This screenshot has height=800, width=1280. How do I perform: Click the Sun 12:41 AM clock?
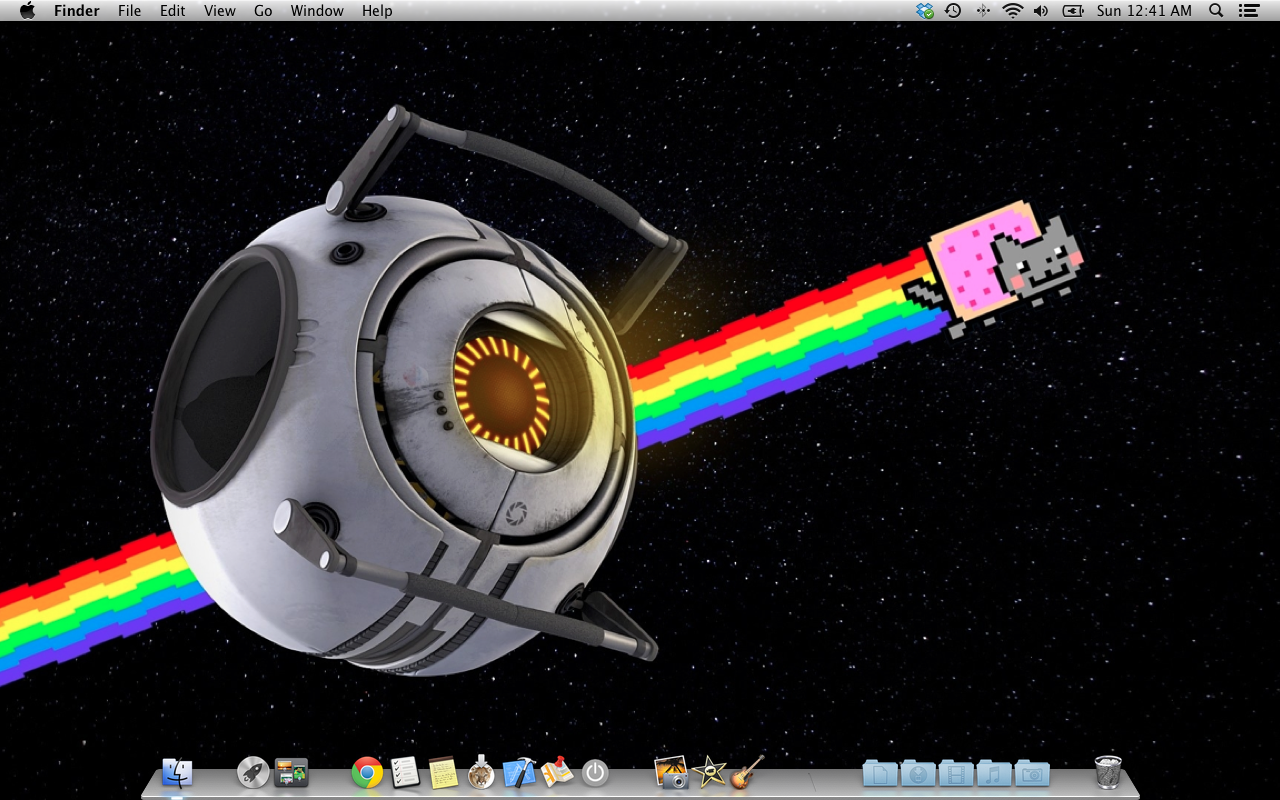[1144, 11]
